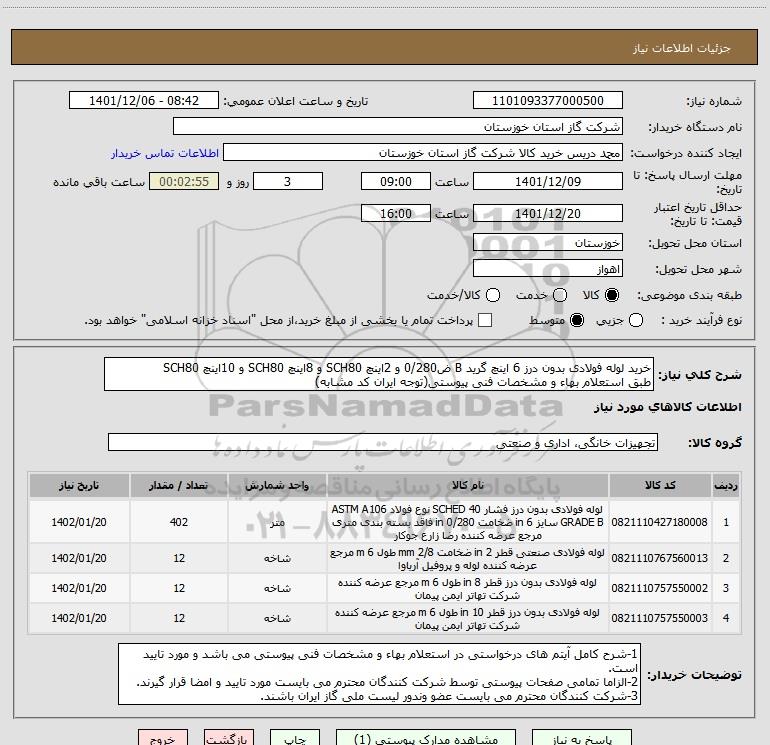Select item code 0821110757550003
Screen dimensions: 770x745
click(660, 618)
